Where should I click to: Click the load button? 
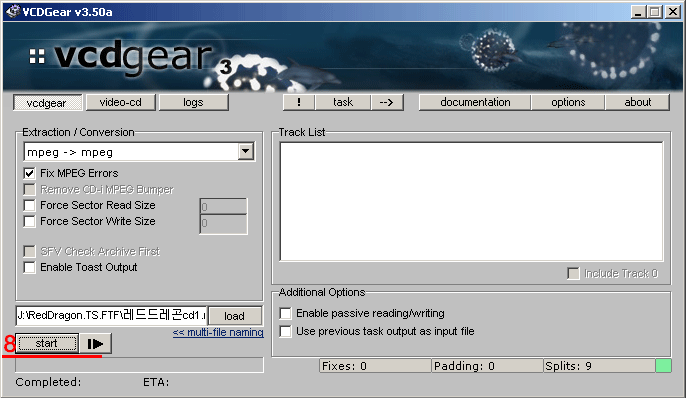pos(235,316)
